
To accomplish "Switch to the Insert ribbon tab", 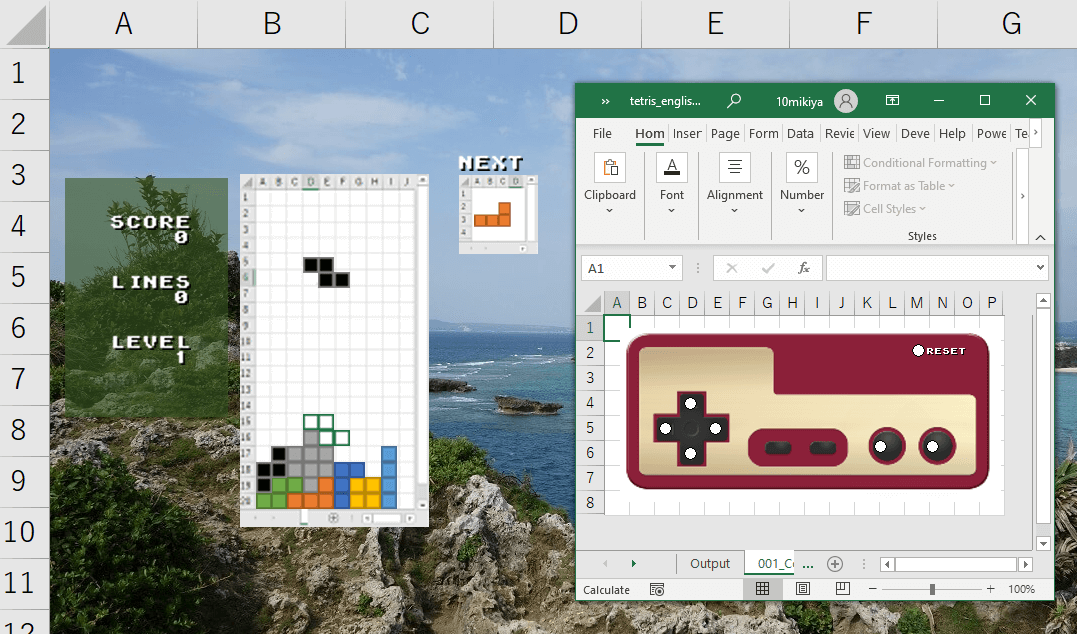I will [687, 133].
